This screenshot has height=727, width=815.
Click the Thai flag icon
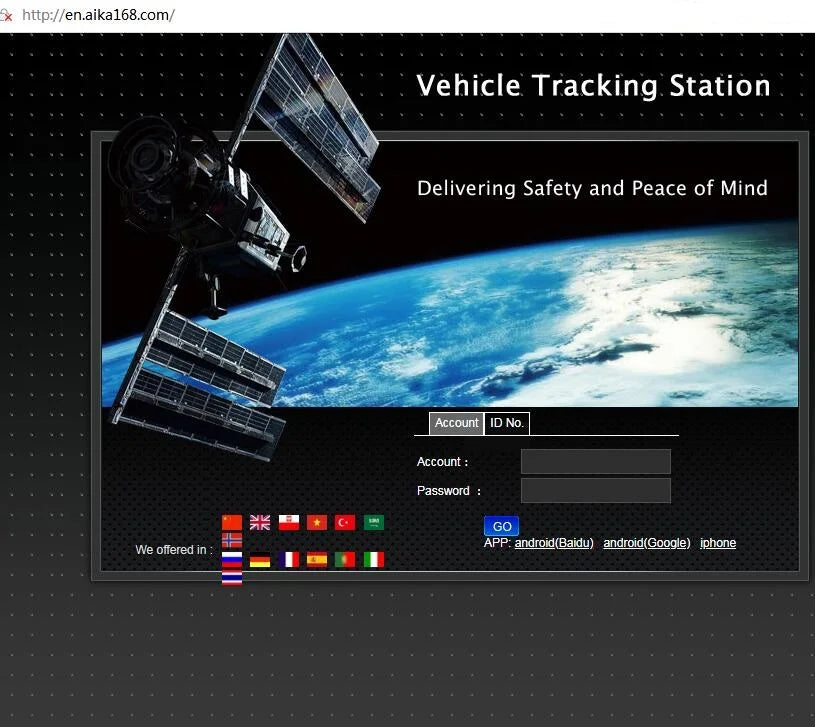tap(232, 578)
